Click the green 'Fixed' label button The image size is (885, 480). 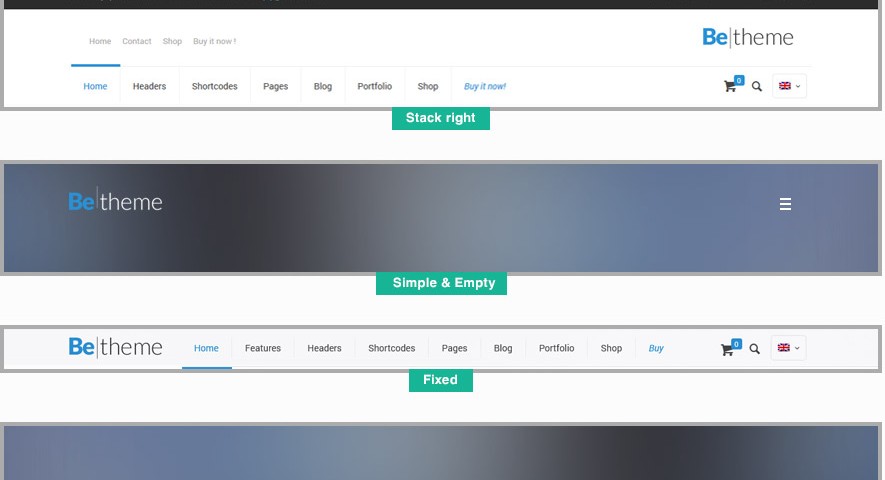441,380
